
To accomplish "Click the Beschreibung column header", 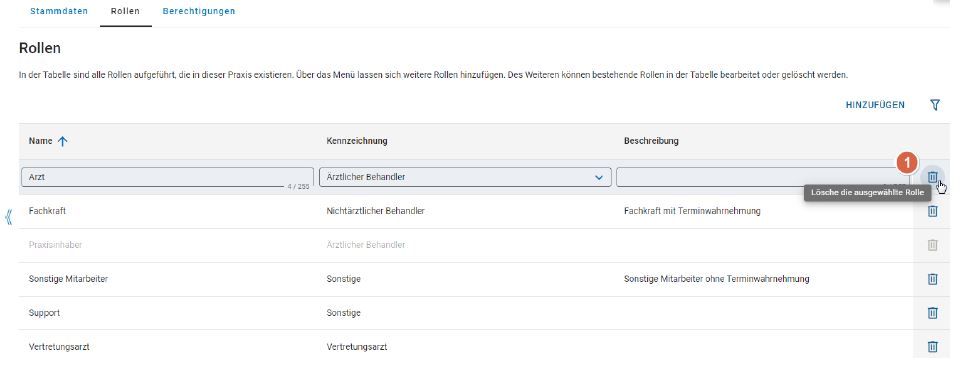I will pyautogui.click(x=651, y=141).
